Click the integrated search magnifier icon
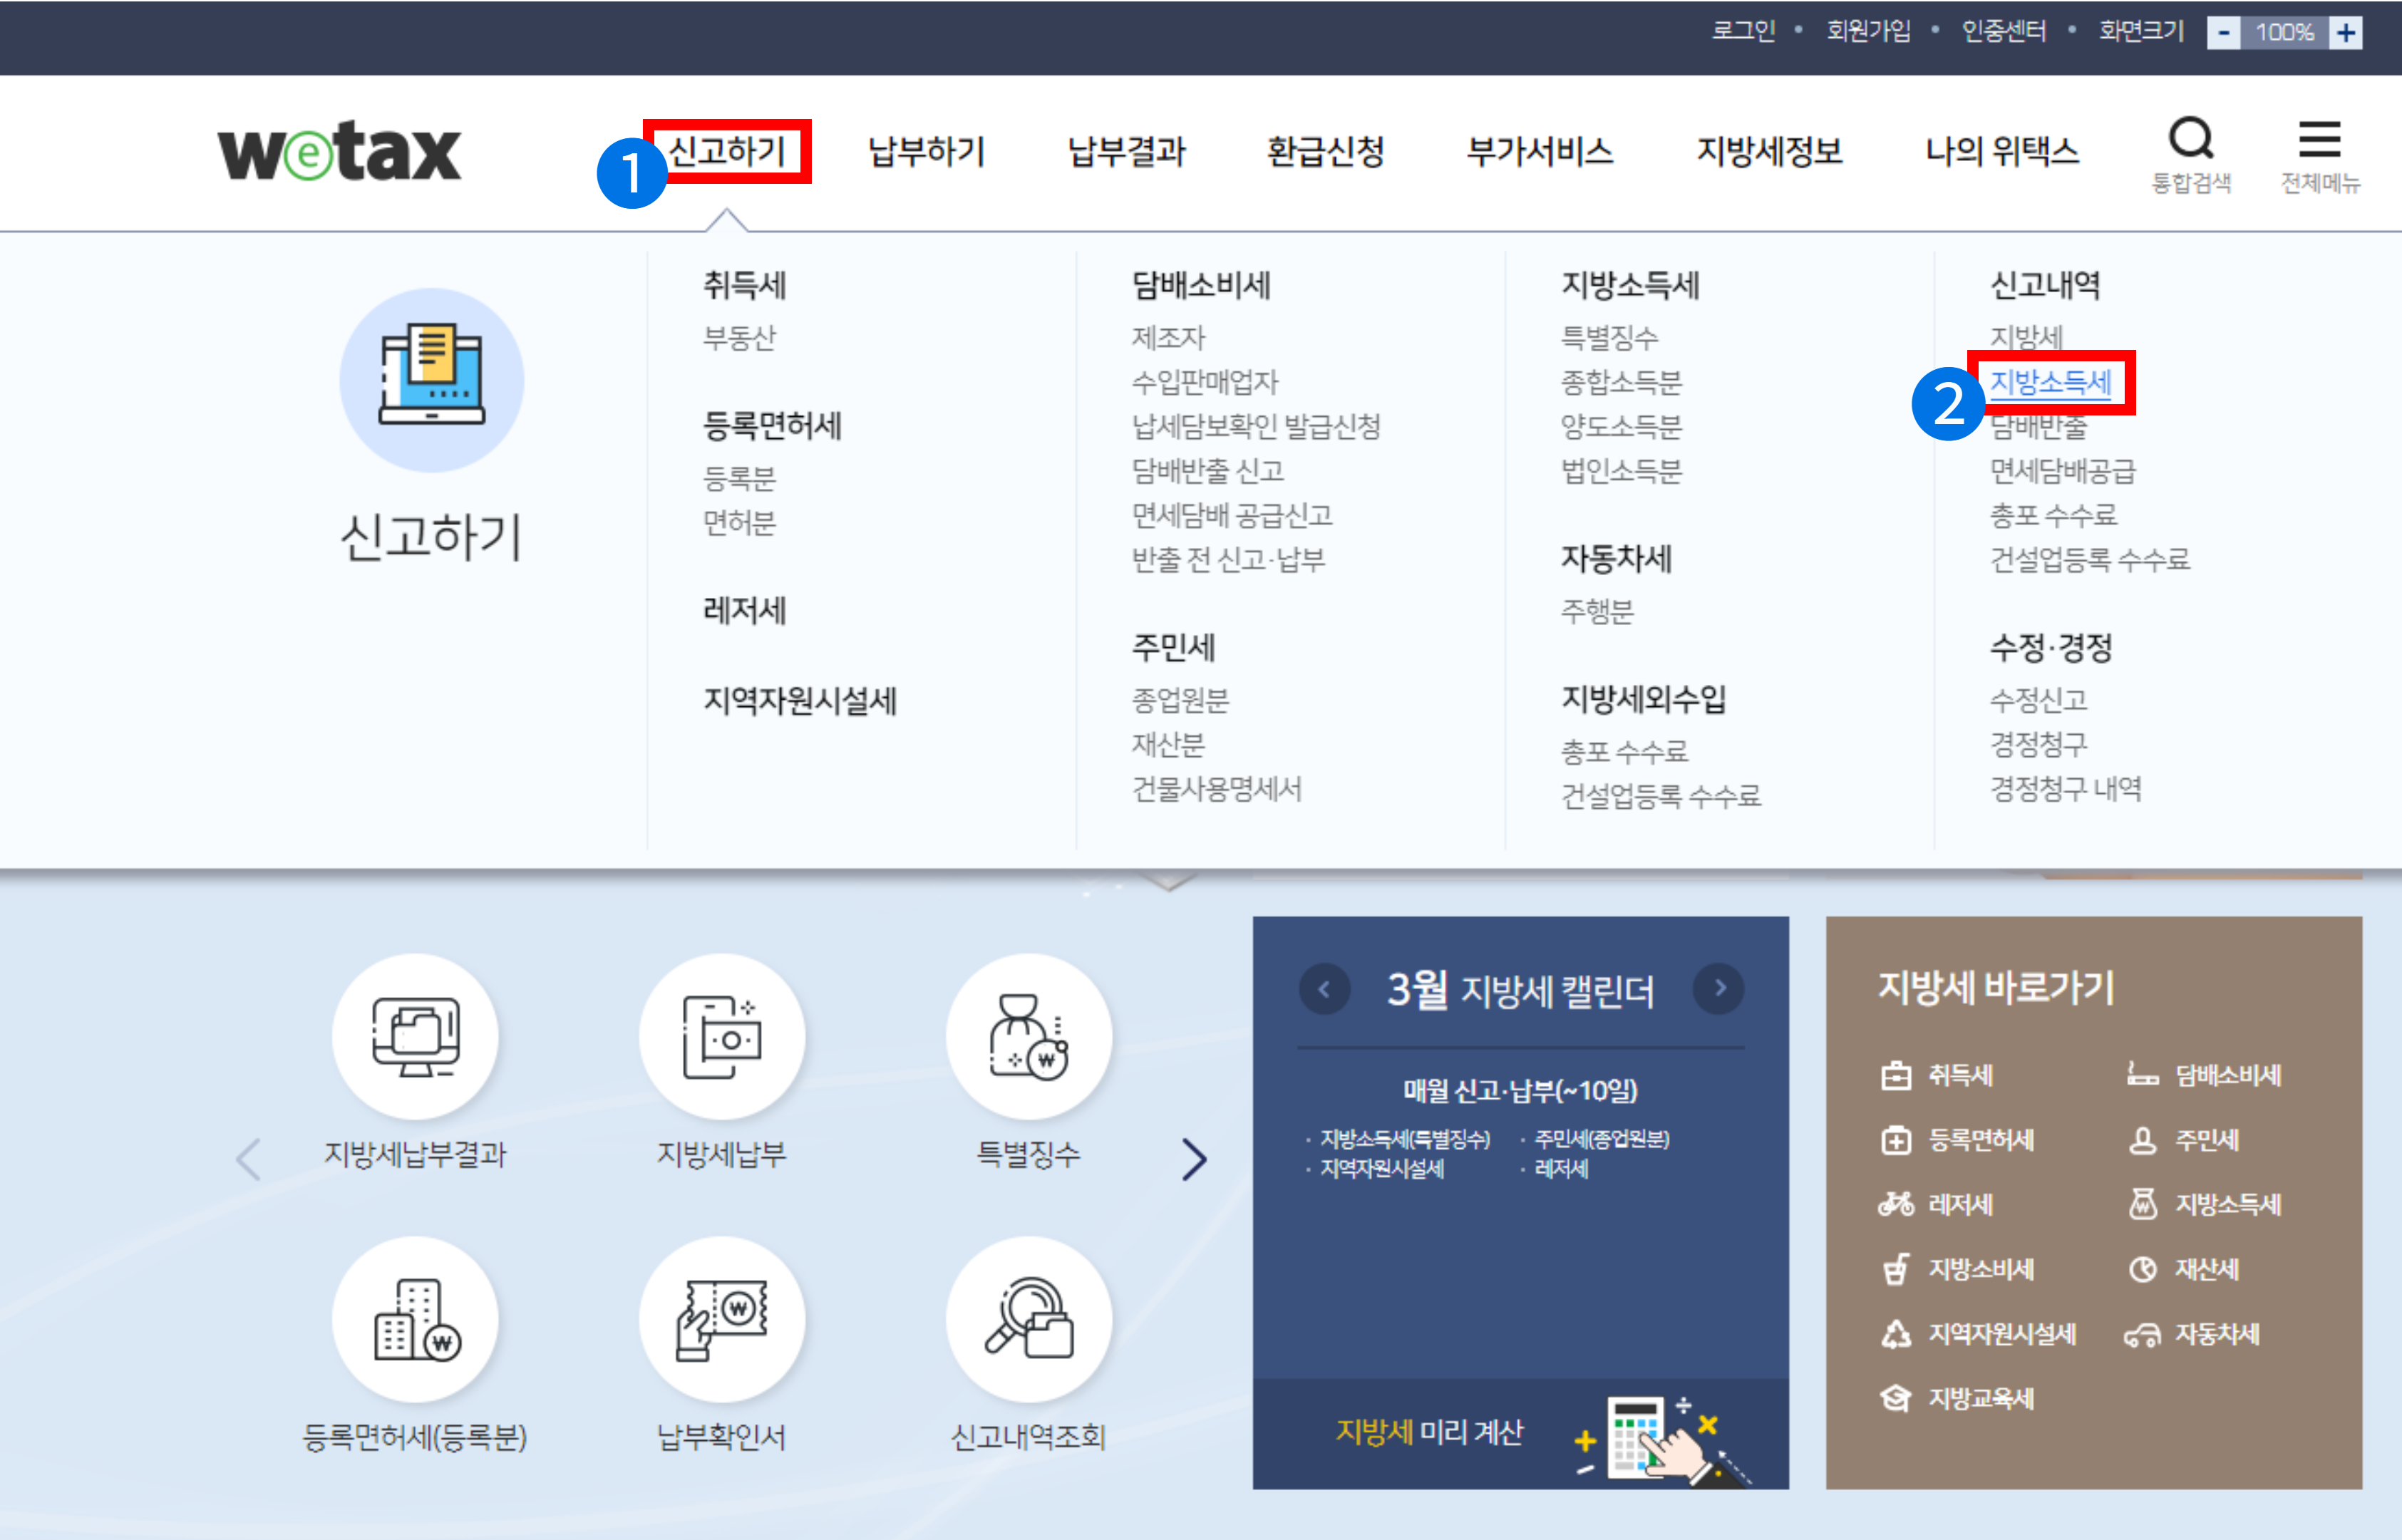 2190,140
